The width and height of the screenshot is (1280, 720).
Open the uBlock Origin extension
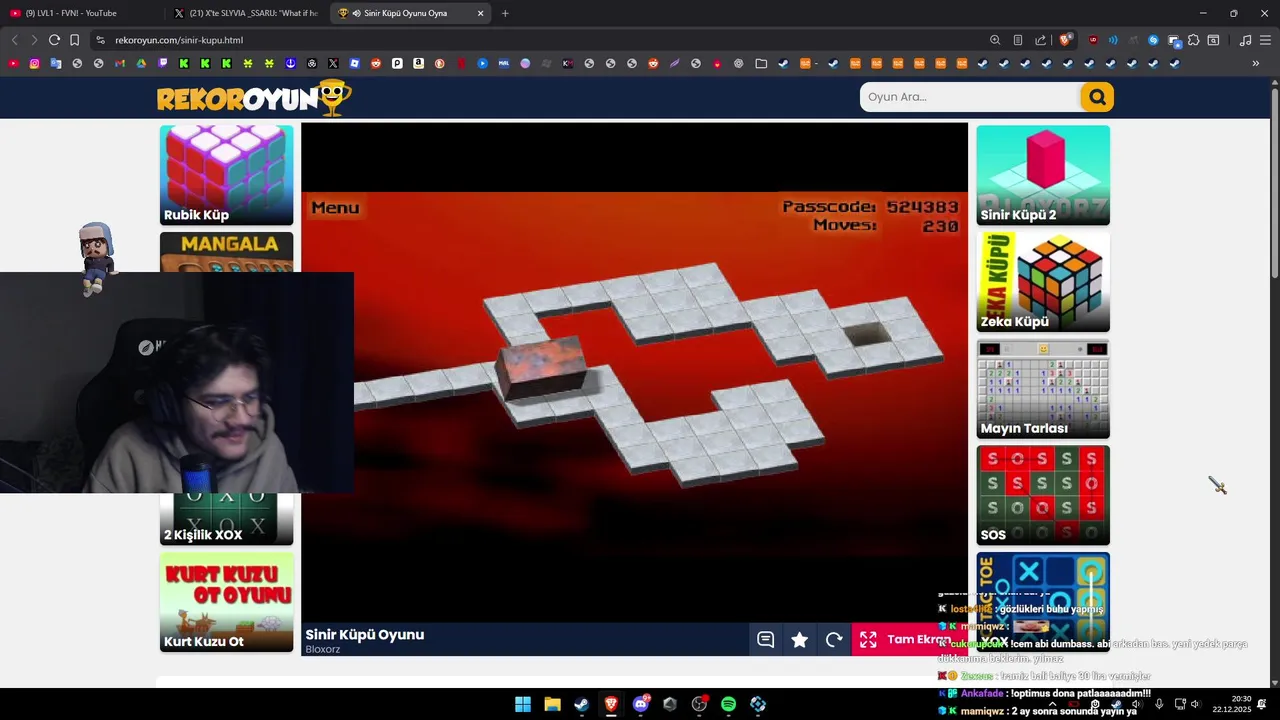pos(1093,40)
